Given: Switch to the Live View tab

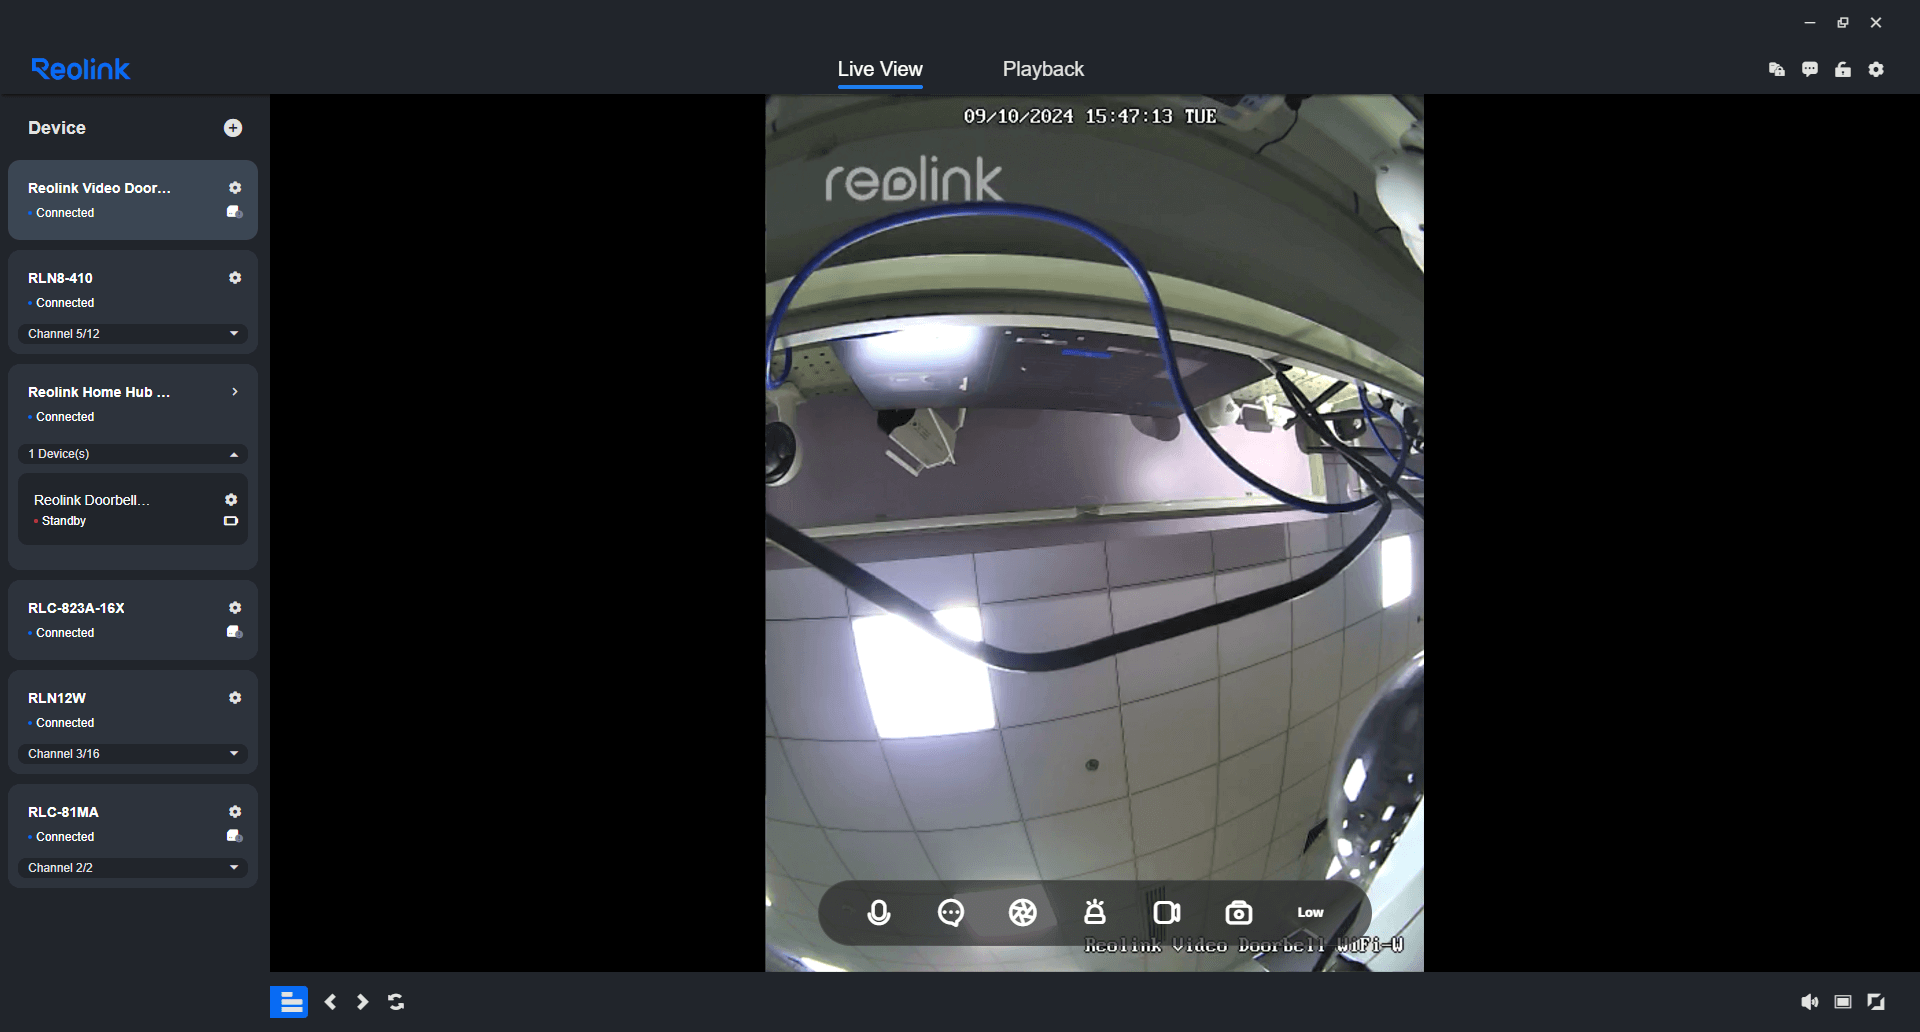Looking at the screenshot, I should point(880,69).
